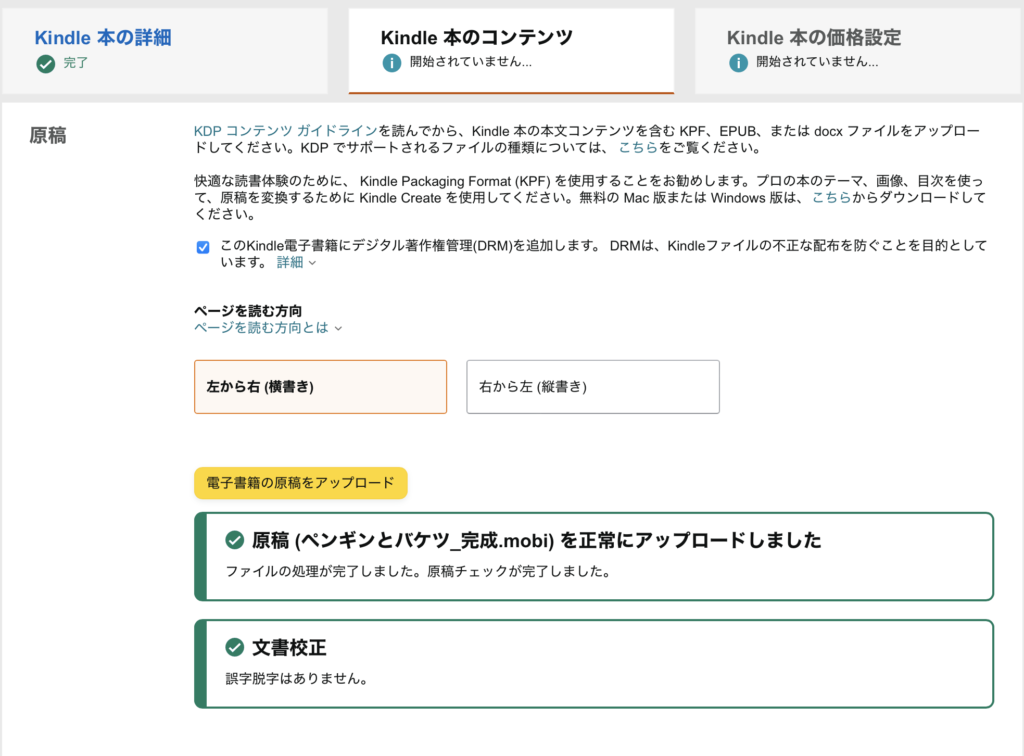
Task: Click the checkmark icon beside 文書校正
Action: pos(235,647)
